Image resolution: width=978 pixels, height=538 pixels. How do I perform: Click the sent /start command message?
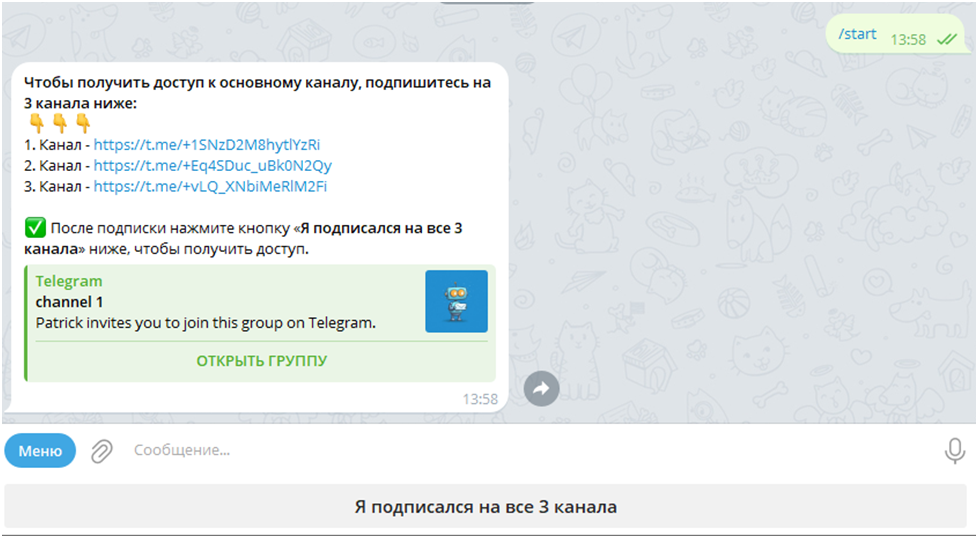857,35
